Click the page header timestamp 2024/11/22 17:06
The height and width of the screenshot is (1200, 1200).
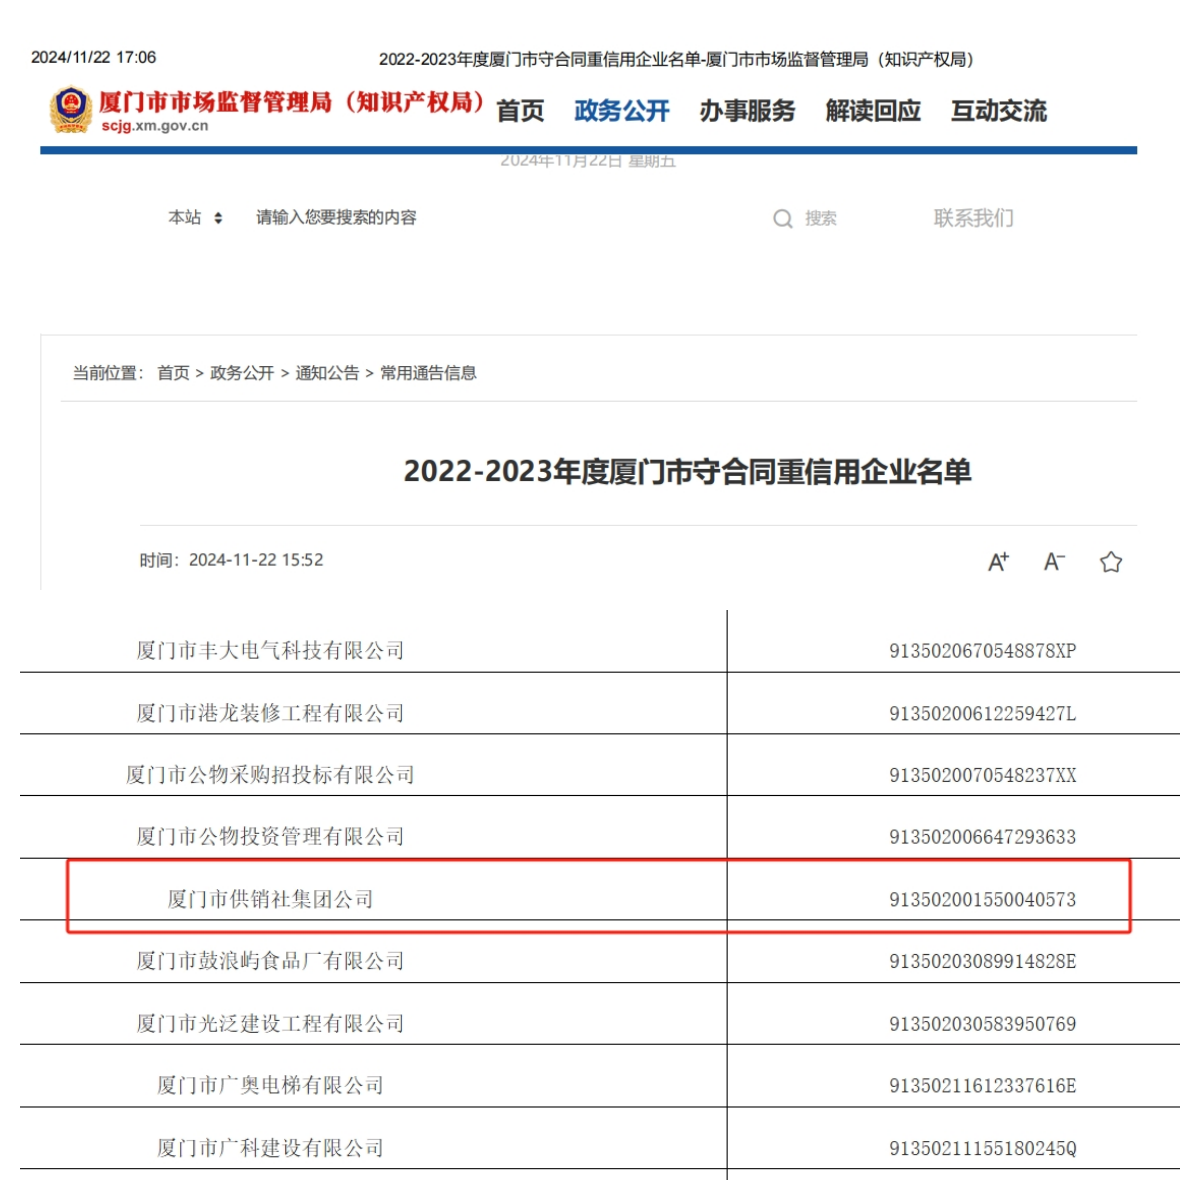pos(94,57)
